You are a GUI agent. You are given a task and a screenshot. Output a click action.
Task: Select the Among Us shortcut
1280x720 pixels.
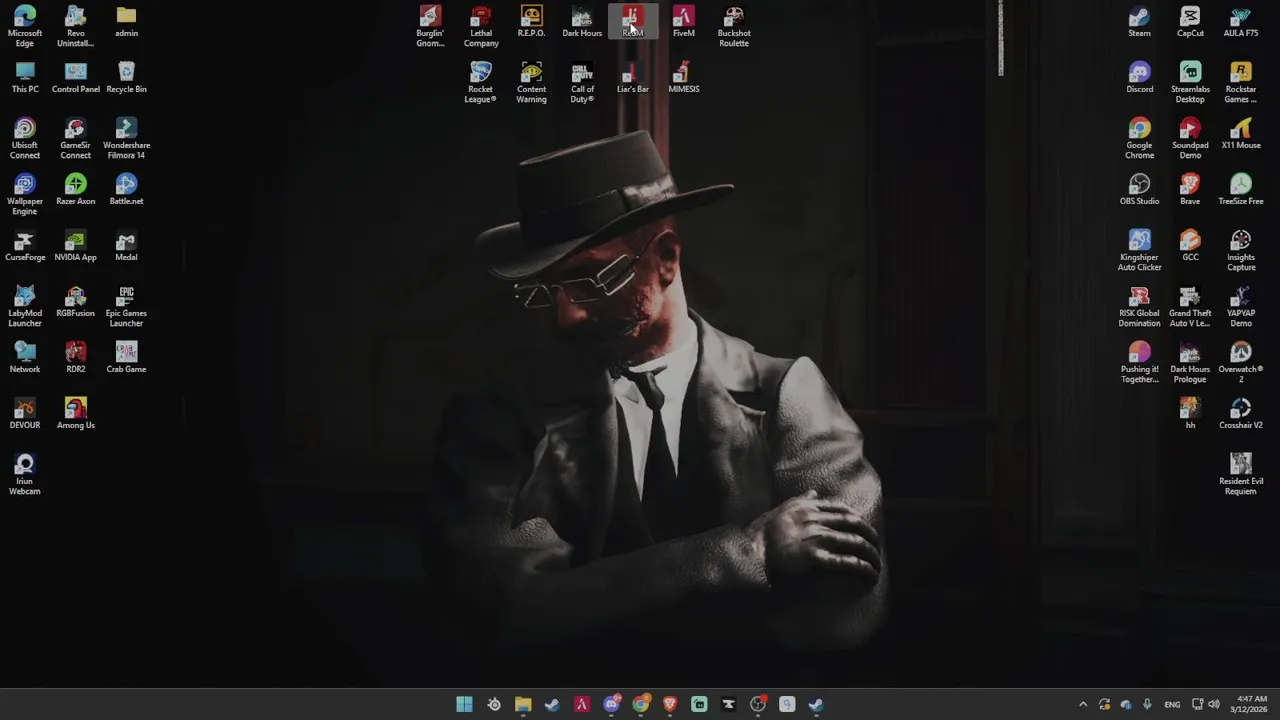pos(76,414)
